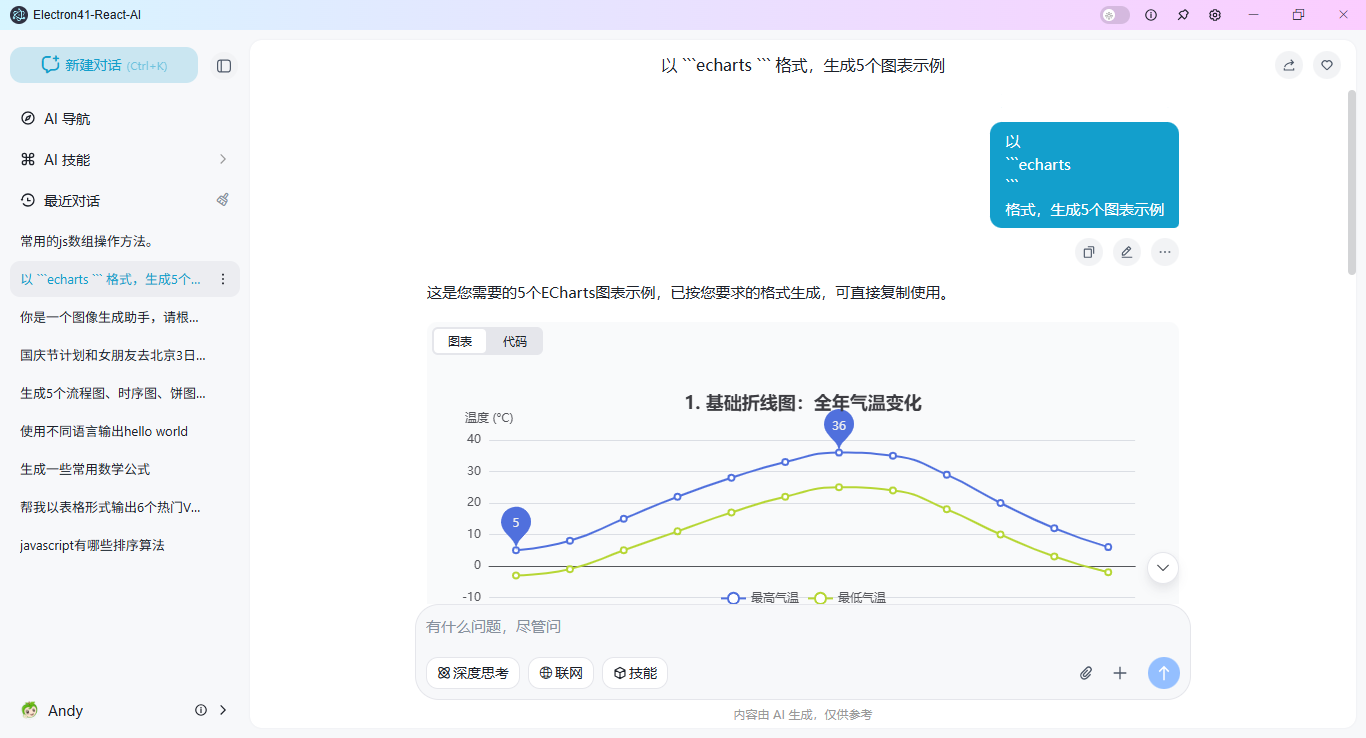The height and width of the screenshot is (738, 1366).
Task: Open settings gear in title bar
Action: pos(1215,15)
